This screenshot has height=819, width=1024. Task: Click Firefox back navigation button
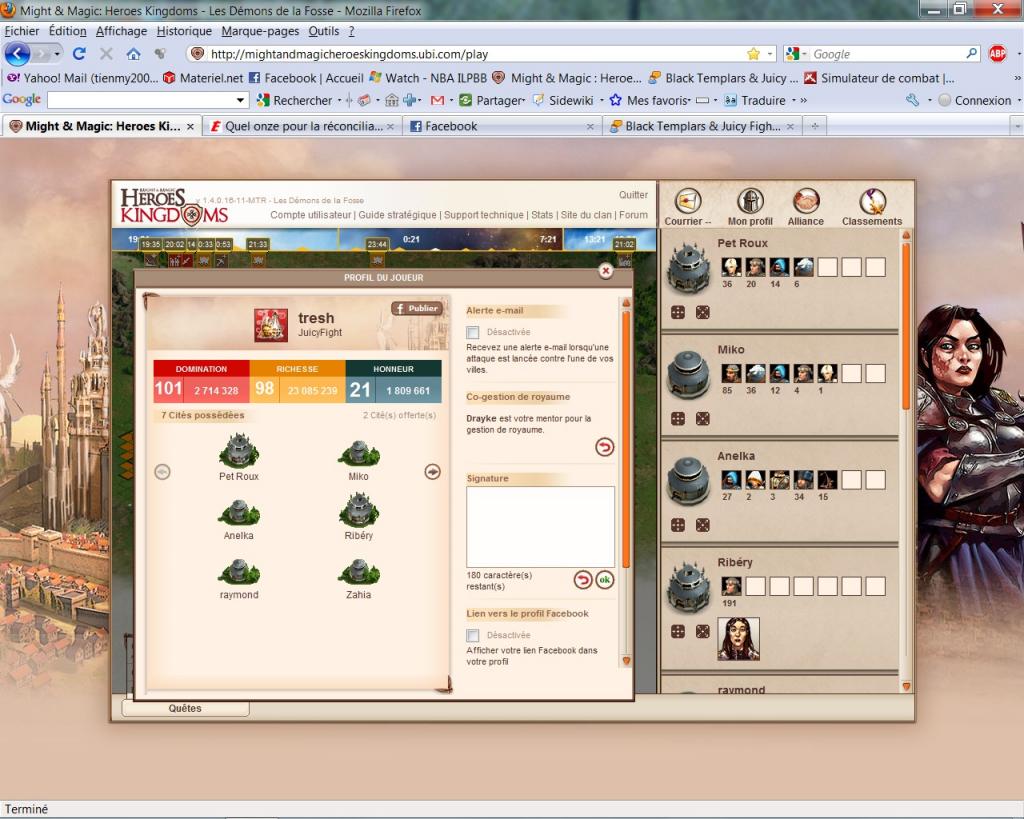click(x=17, y=54)
